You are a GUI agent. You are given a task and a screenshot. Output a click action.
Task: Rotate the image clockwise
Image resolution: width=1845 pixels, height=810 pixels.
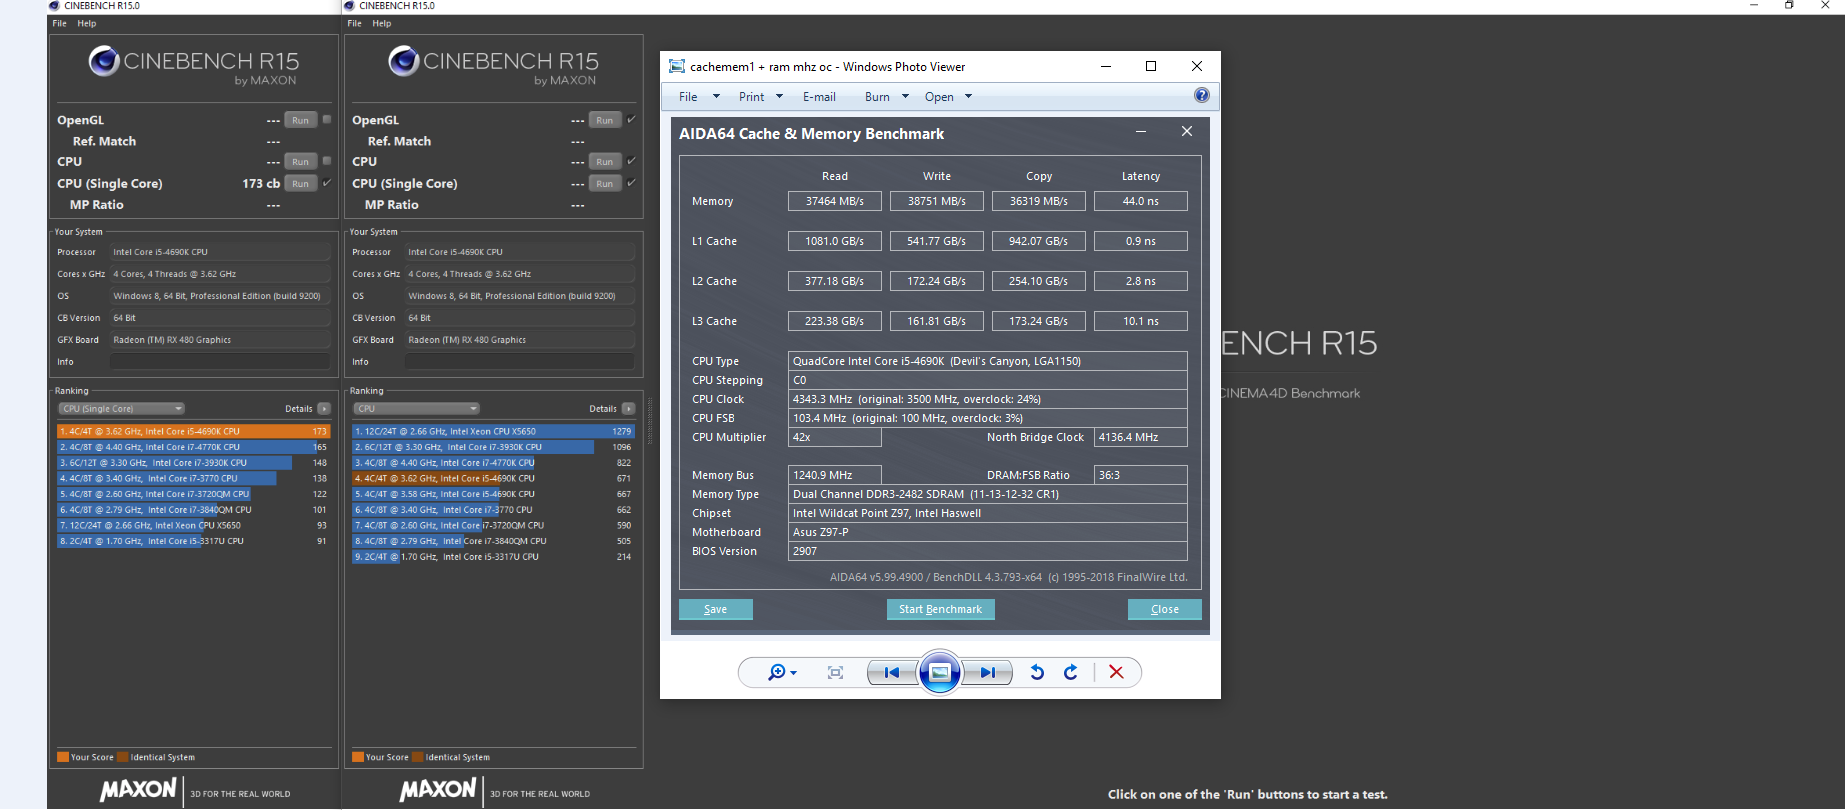pyautogui.click(x=1071, y=673)
